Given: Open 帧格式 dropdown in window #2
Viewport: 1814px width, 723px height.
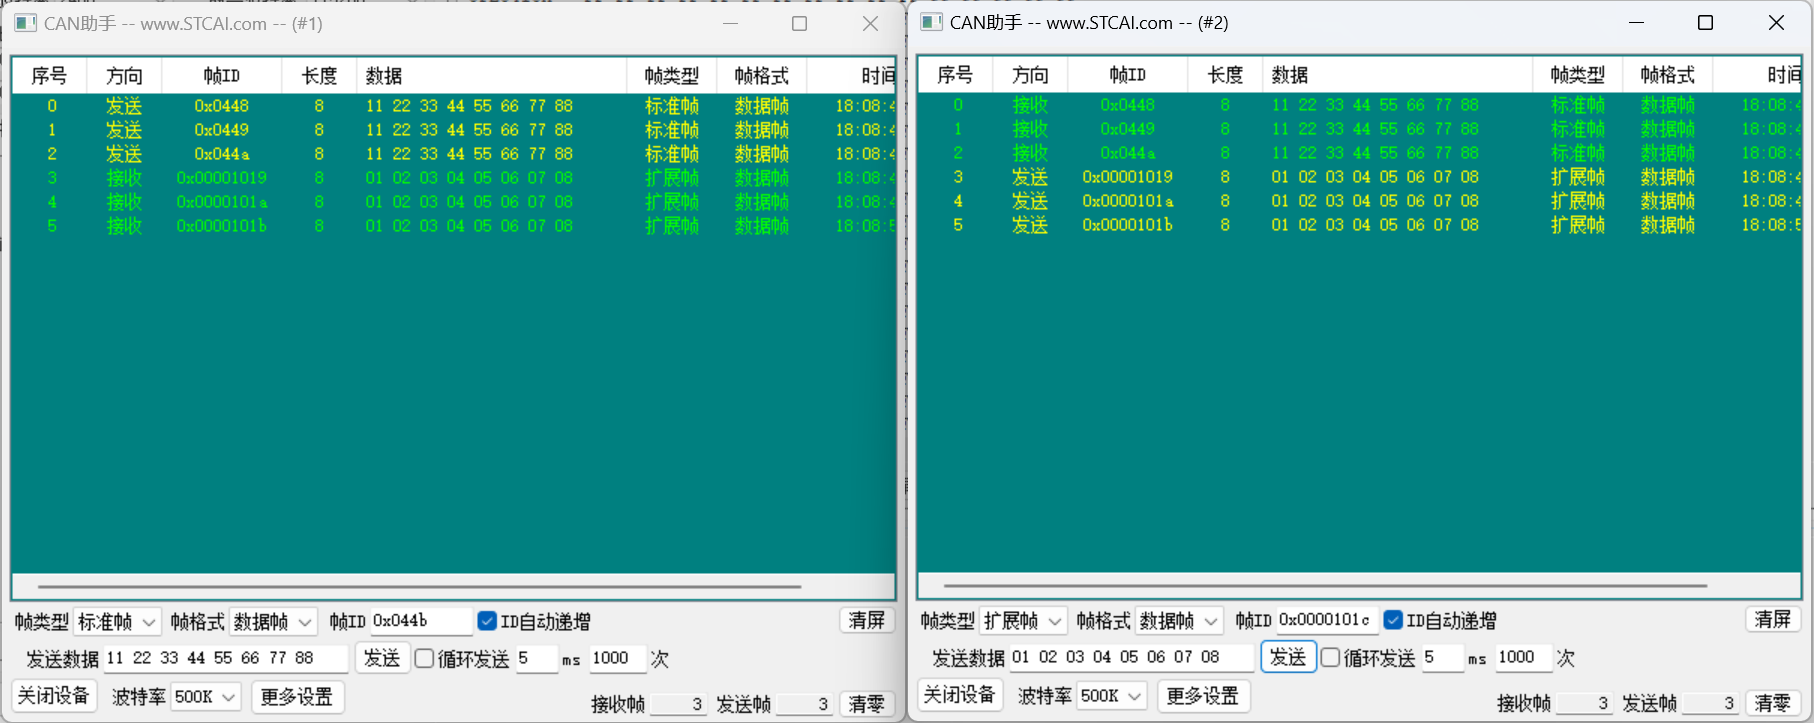Looking at the screenshot, I should pyautogui.click(x=1179, y=621).
